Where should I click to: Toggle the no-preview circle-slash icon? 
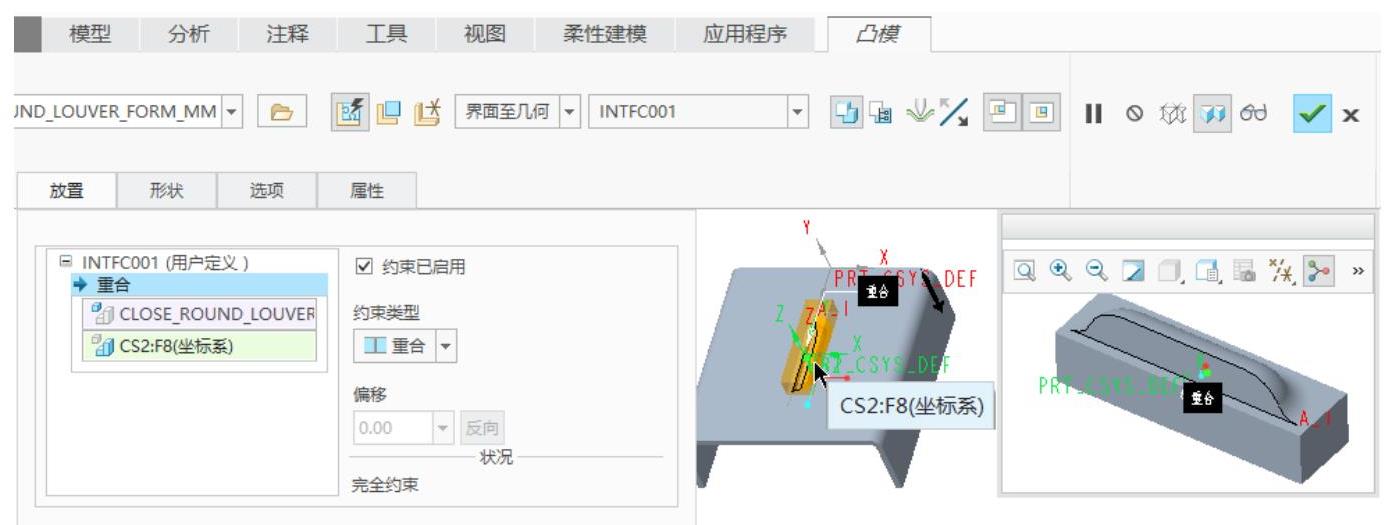coord(1133,112)
